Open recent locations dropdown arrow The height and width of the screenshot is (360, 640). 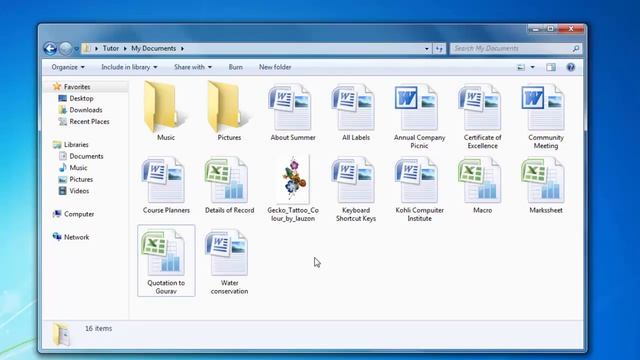coord(76,49)
